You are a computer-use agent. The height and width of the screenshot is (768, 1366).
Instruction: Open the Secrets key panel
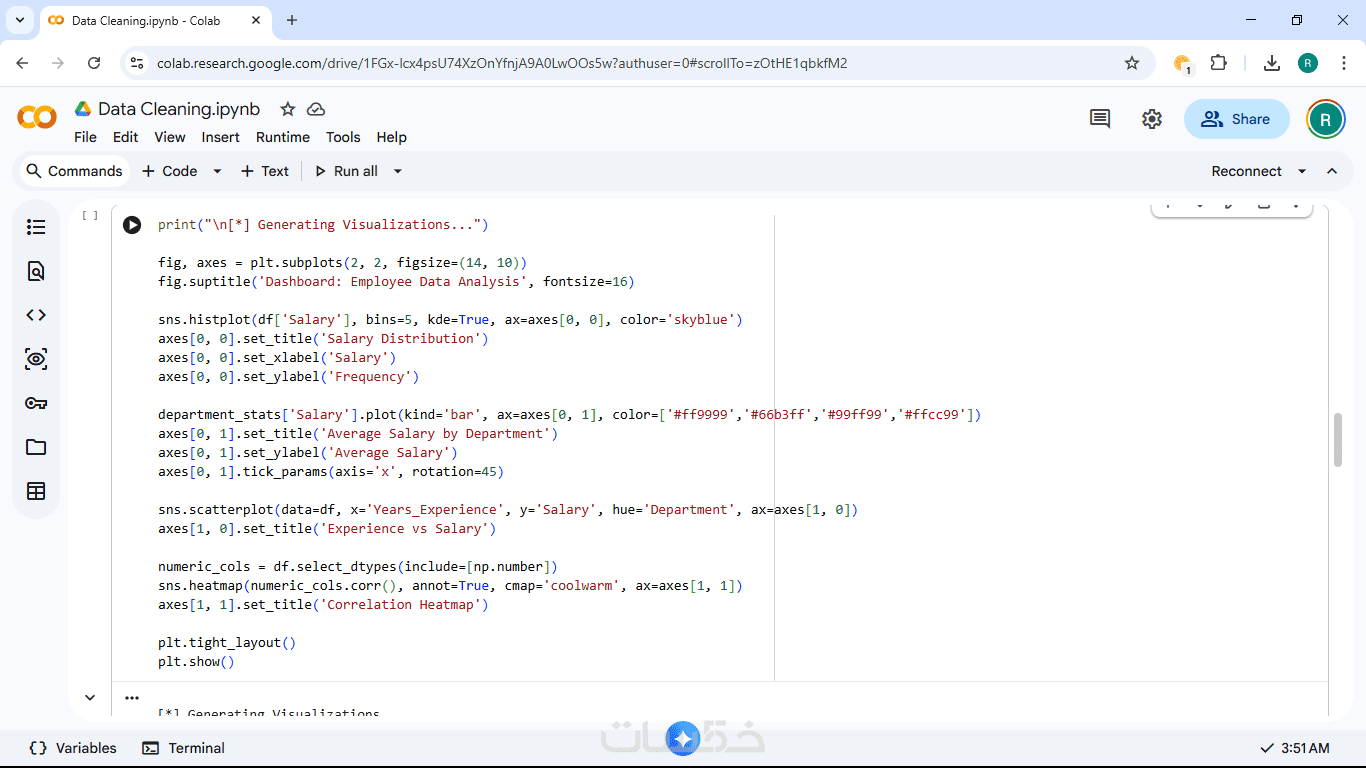click(x=36, y=403)
